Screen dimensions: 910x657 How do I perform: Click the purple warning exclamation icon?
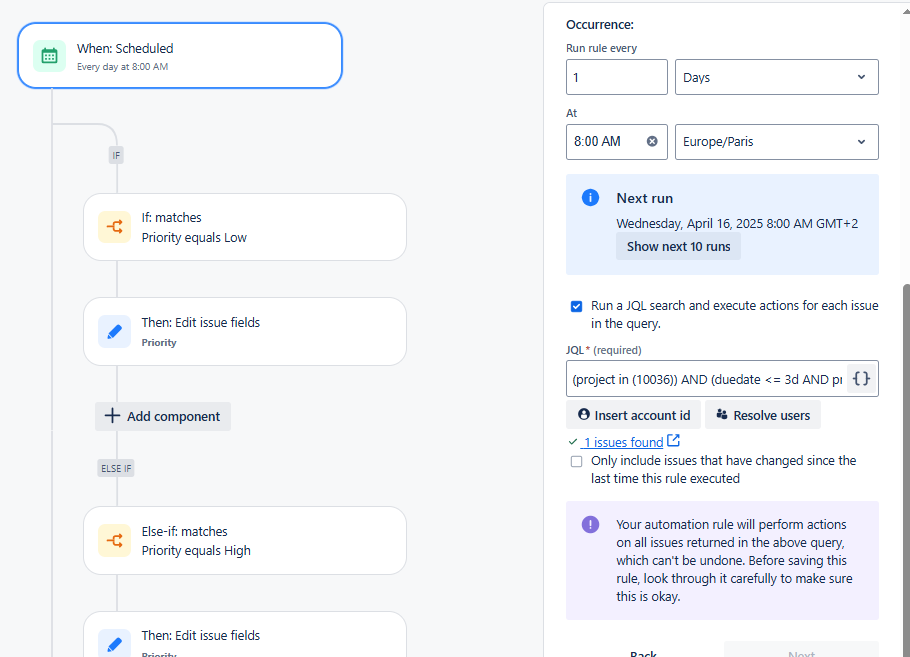[590, 525]
